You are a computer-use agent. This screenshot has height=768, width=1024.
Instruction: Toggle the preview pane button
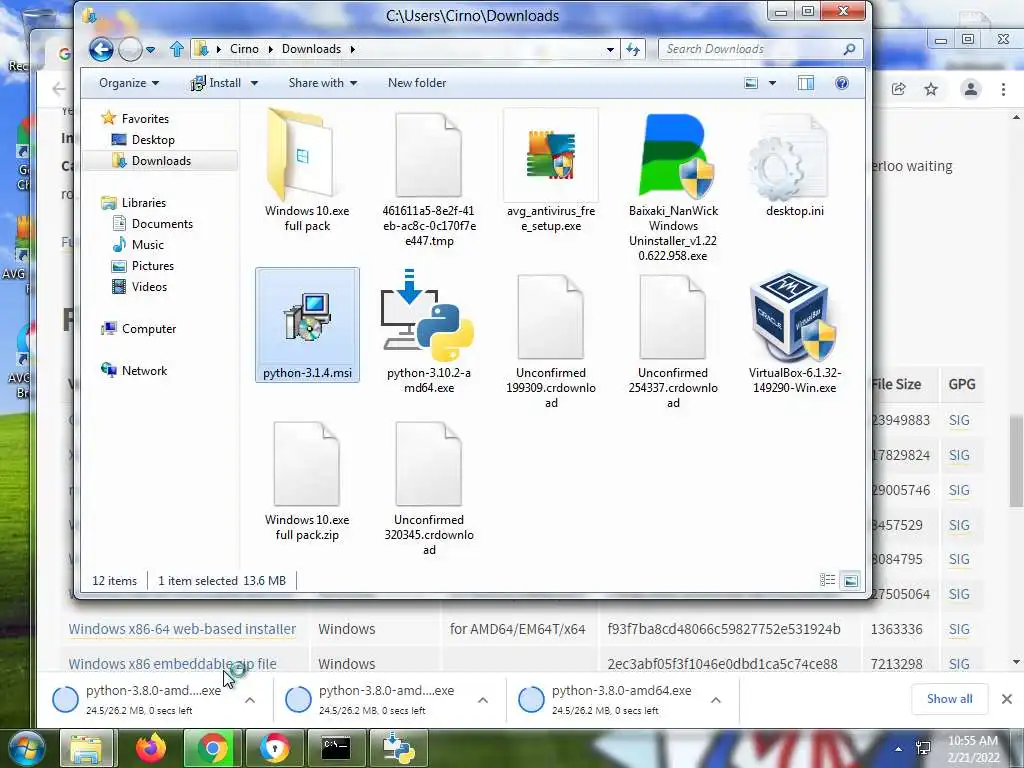[x=806, y=83]
